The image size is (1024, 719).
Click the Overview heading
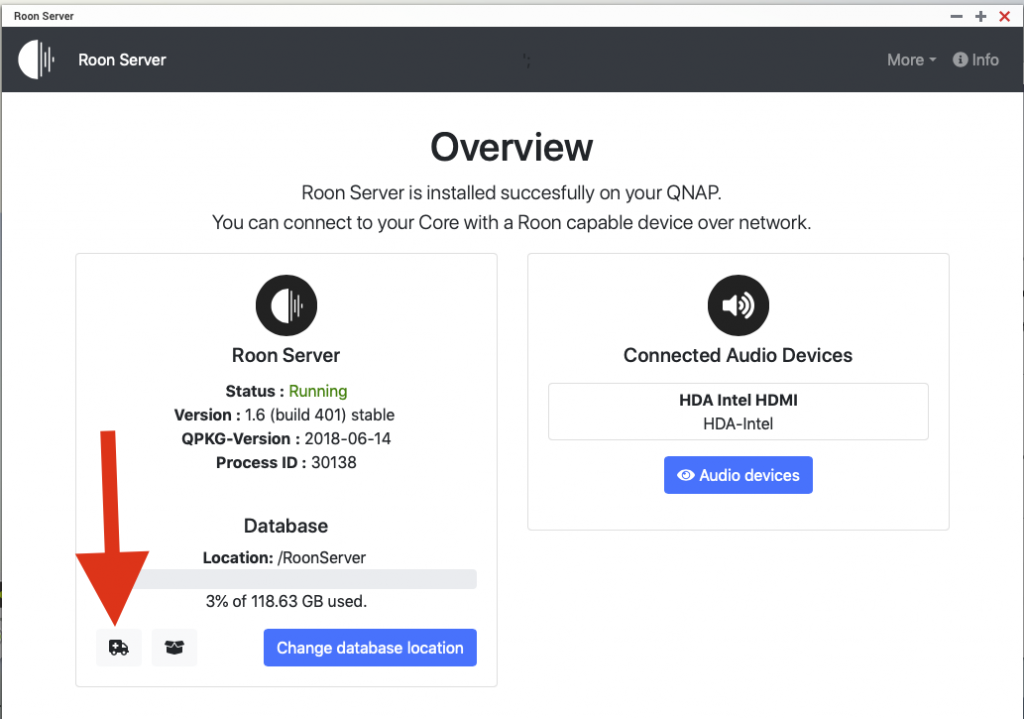pyautogui.click(x=511, y=147)
